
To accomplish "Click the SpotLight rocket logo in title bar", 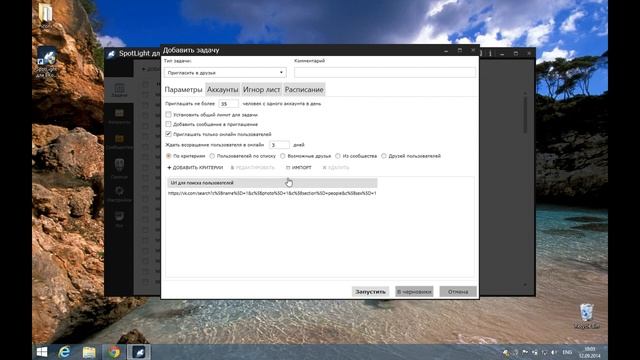I will (111, 53).
